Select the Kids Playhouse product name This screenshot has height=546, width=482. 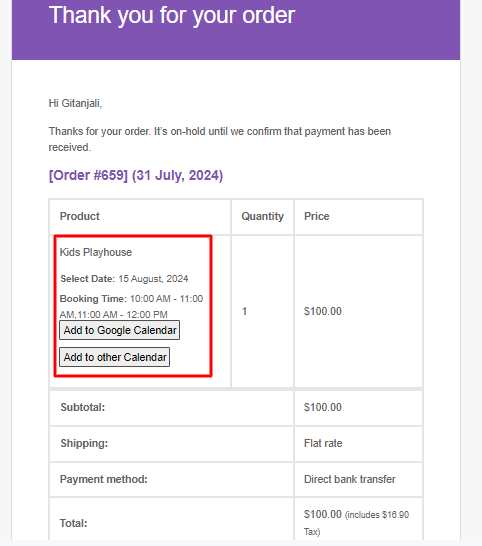point(96,252)
